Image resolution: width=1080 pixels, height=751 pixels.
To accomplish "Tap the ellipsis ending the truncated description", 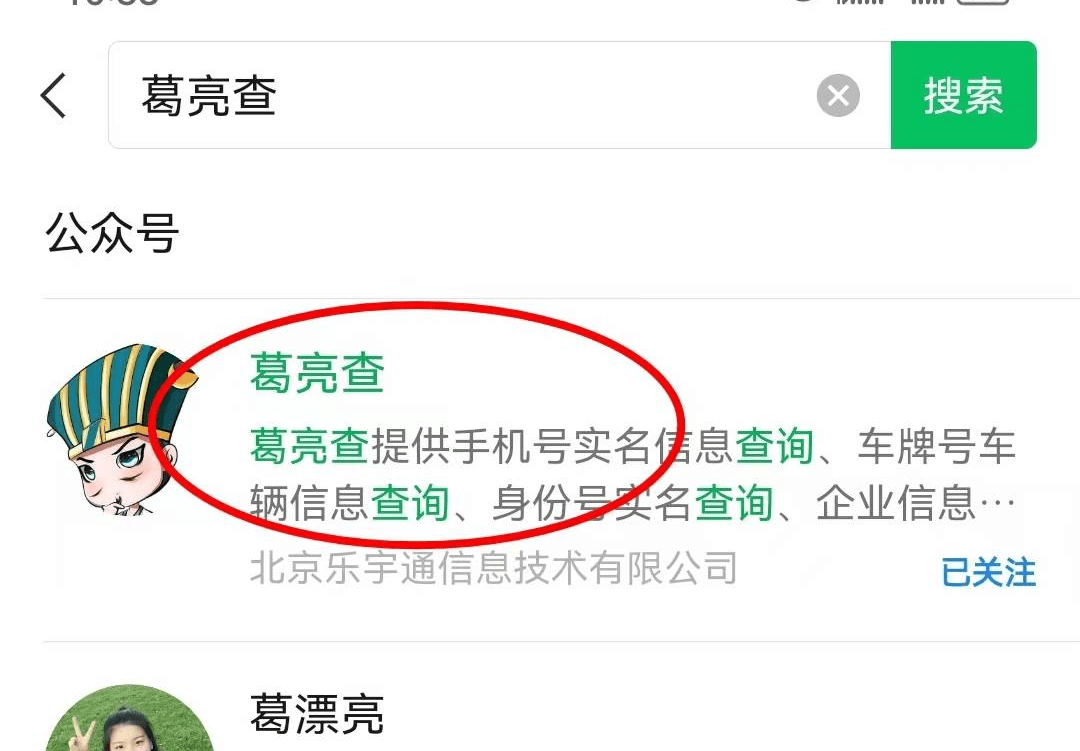I will [x=996, y=504].
